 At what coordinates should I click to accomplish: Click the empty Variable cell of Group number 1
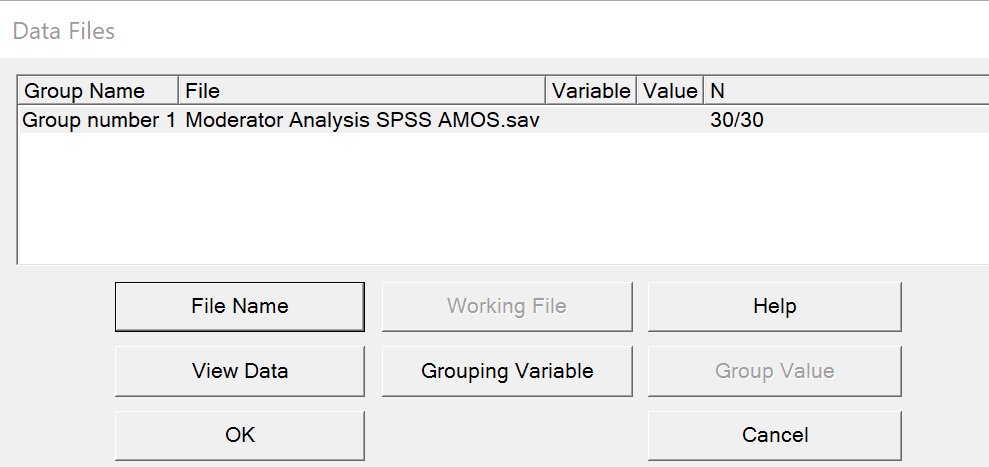591,121
